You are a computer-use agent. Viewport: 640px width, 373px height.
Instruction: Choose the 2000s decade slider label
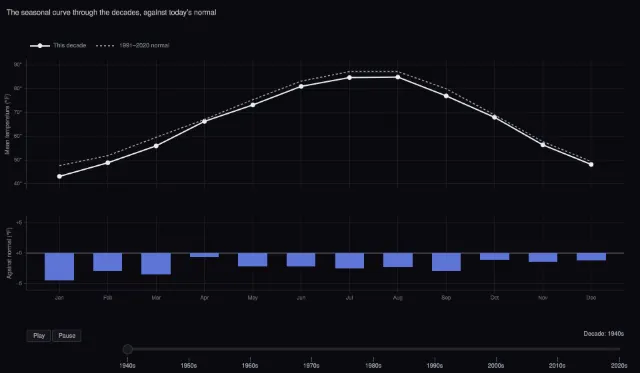(496, 365)
